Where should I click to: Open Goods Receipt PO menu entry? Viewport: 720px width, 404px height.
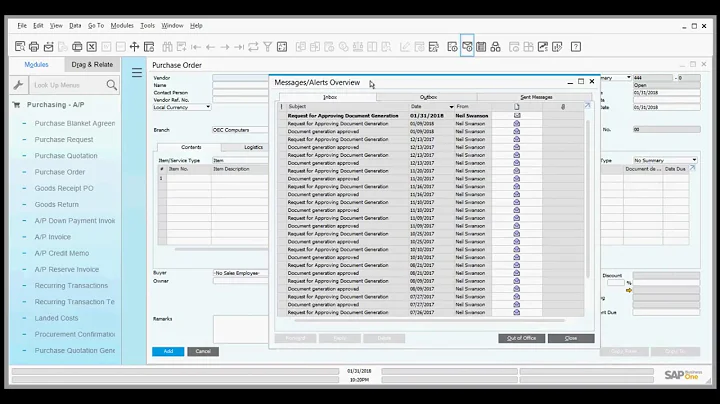pos(64,188)
